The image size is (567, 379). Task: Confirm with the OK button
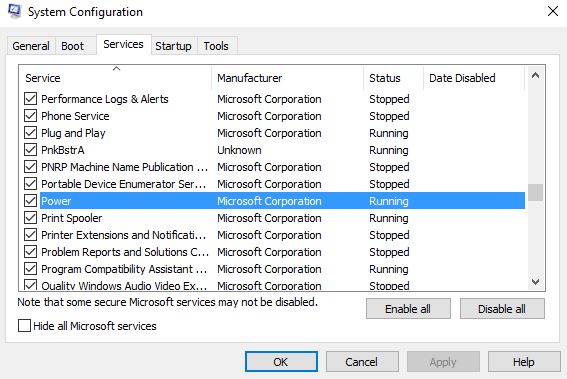pos(281,362)
